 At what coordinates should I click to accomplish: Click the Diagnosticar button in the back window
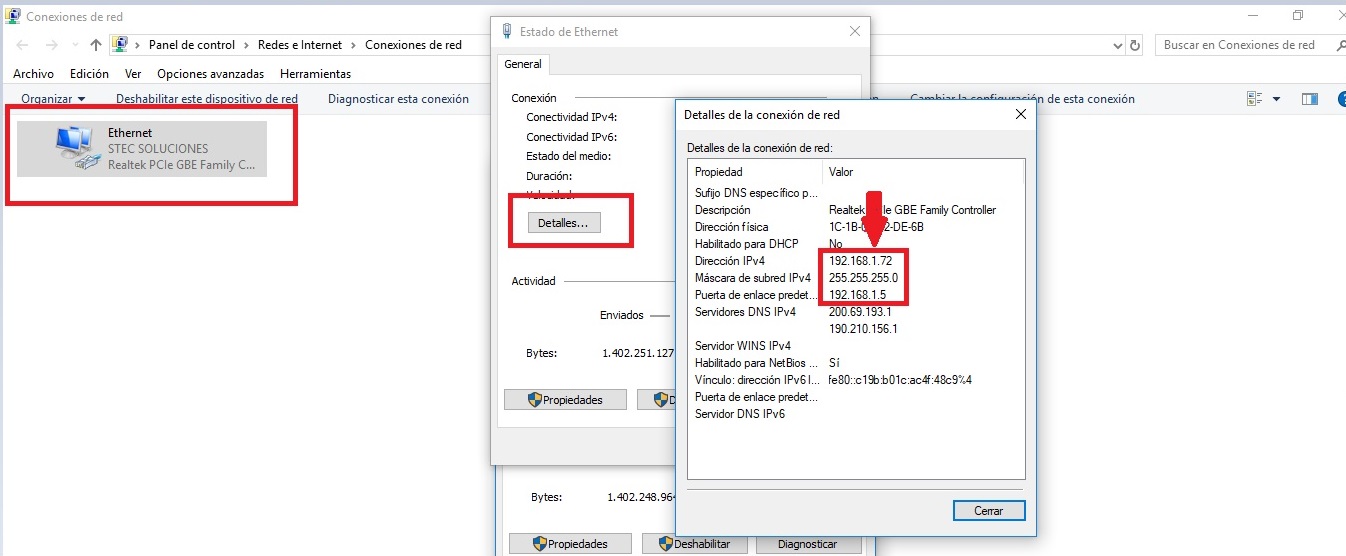pyautogui.click(x=808, y=545)
